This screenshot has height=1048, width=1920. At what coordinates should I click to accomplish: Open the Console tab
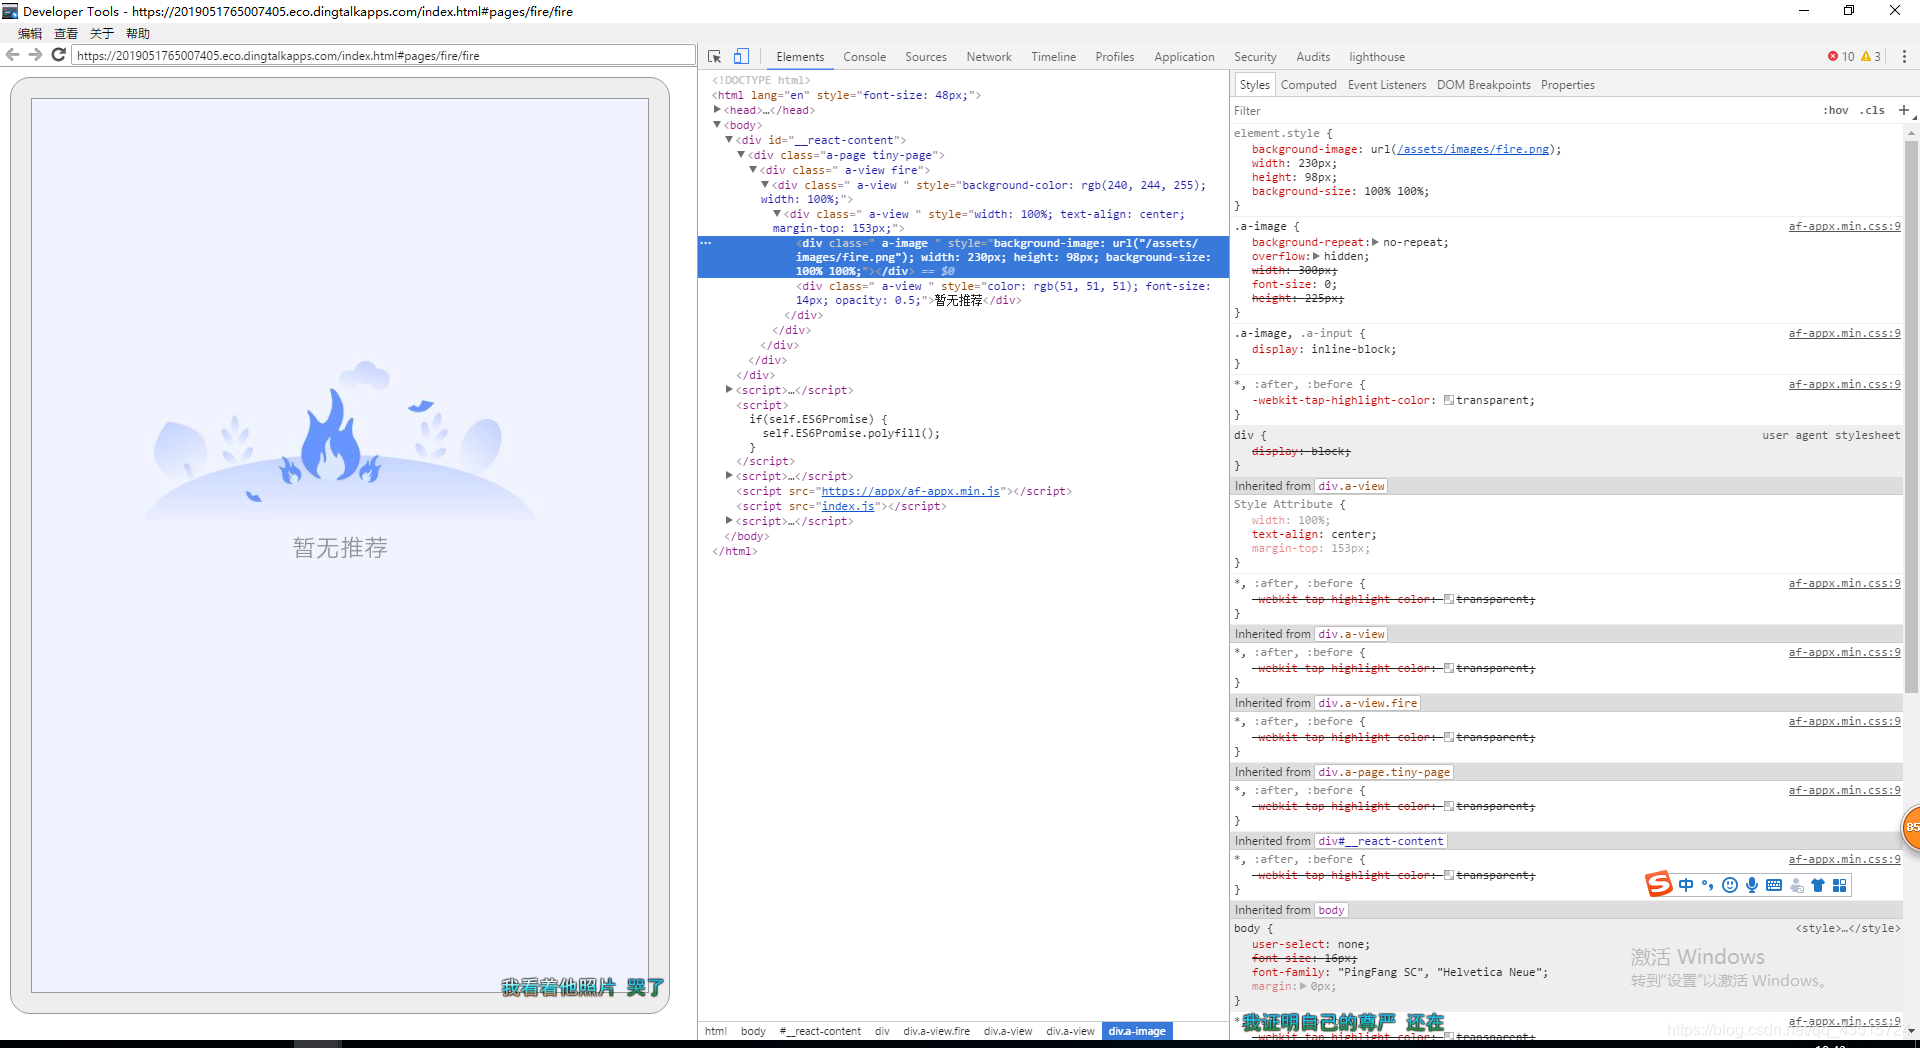864,57
